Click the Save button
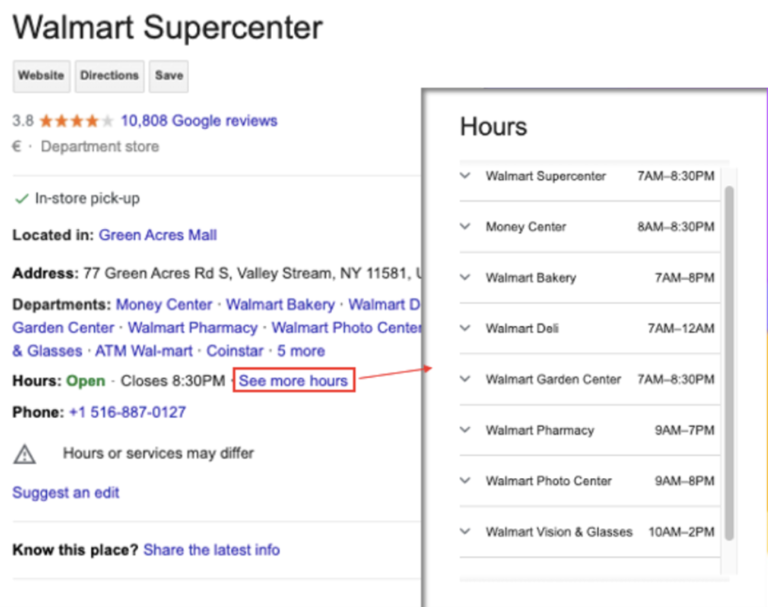This screenshot has width=768, height=607. [x=169, y=76]
